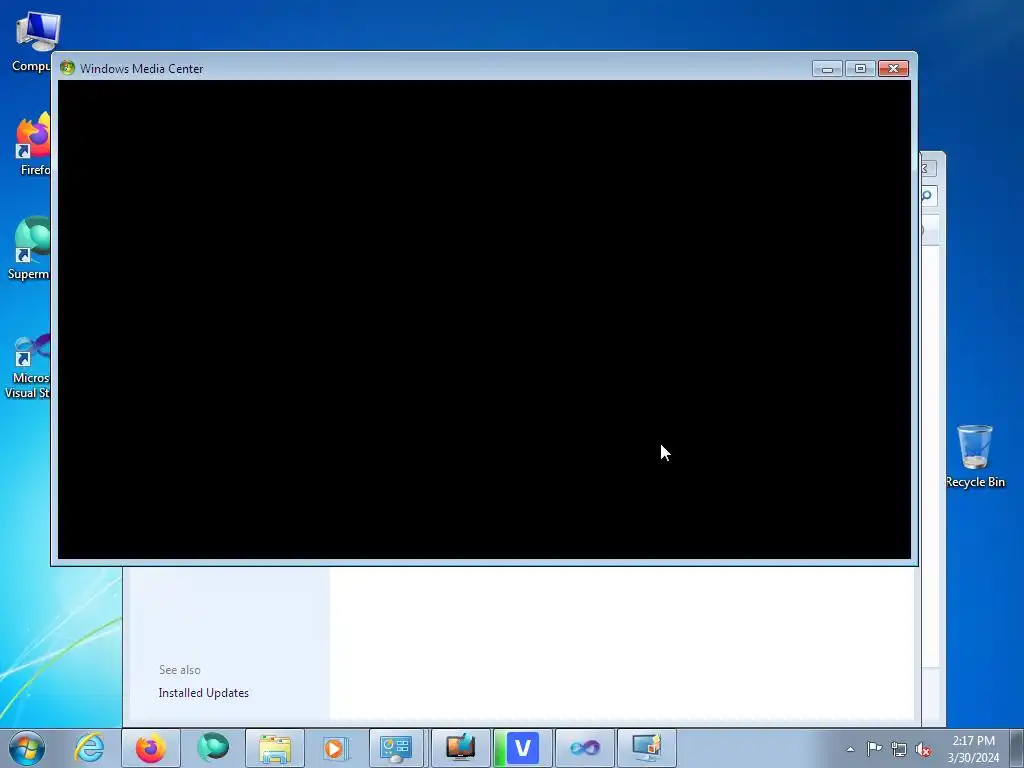Image resolution: width=1024 pixels, height=768 pixels.
Task: Maximize the Windows Media Center window
Action: pos(860,69)
